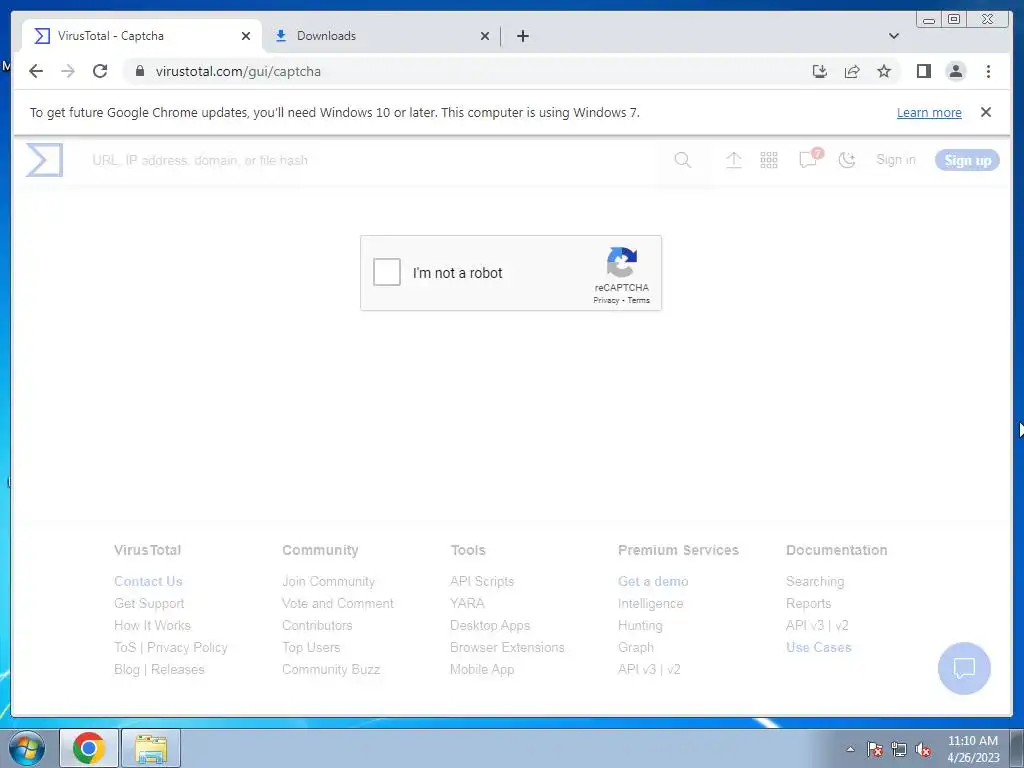Open the side panel icon
This screenshot has width=1024, height=768.
[x=923, y=71]
